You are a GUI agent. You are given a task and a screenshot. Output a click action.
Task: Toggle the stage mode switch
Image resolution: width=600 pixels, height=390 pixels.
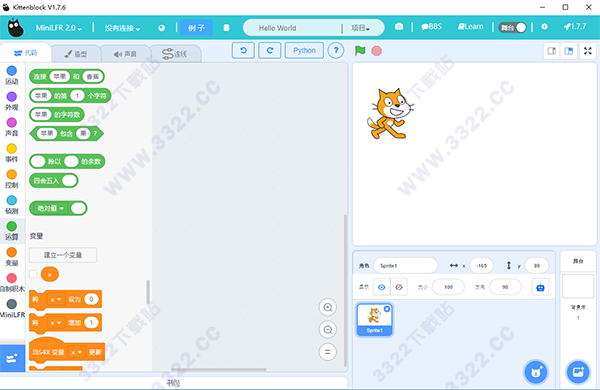pyautogui.click(x=513, y=28)
